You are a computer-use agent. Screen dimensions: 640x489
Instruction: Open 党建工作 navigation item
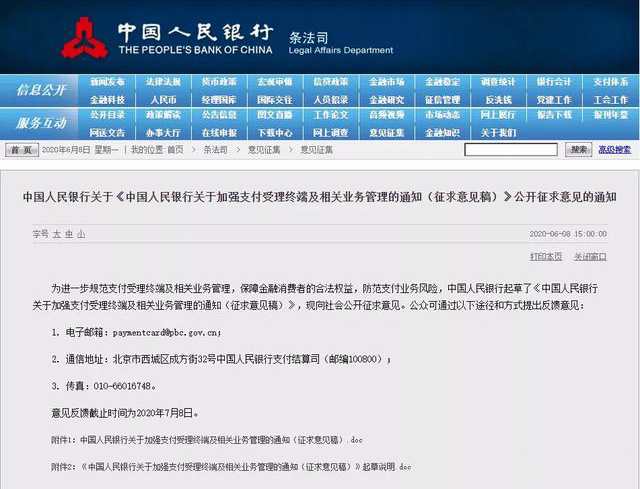pyautogui.click(x=554, y=100)
